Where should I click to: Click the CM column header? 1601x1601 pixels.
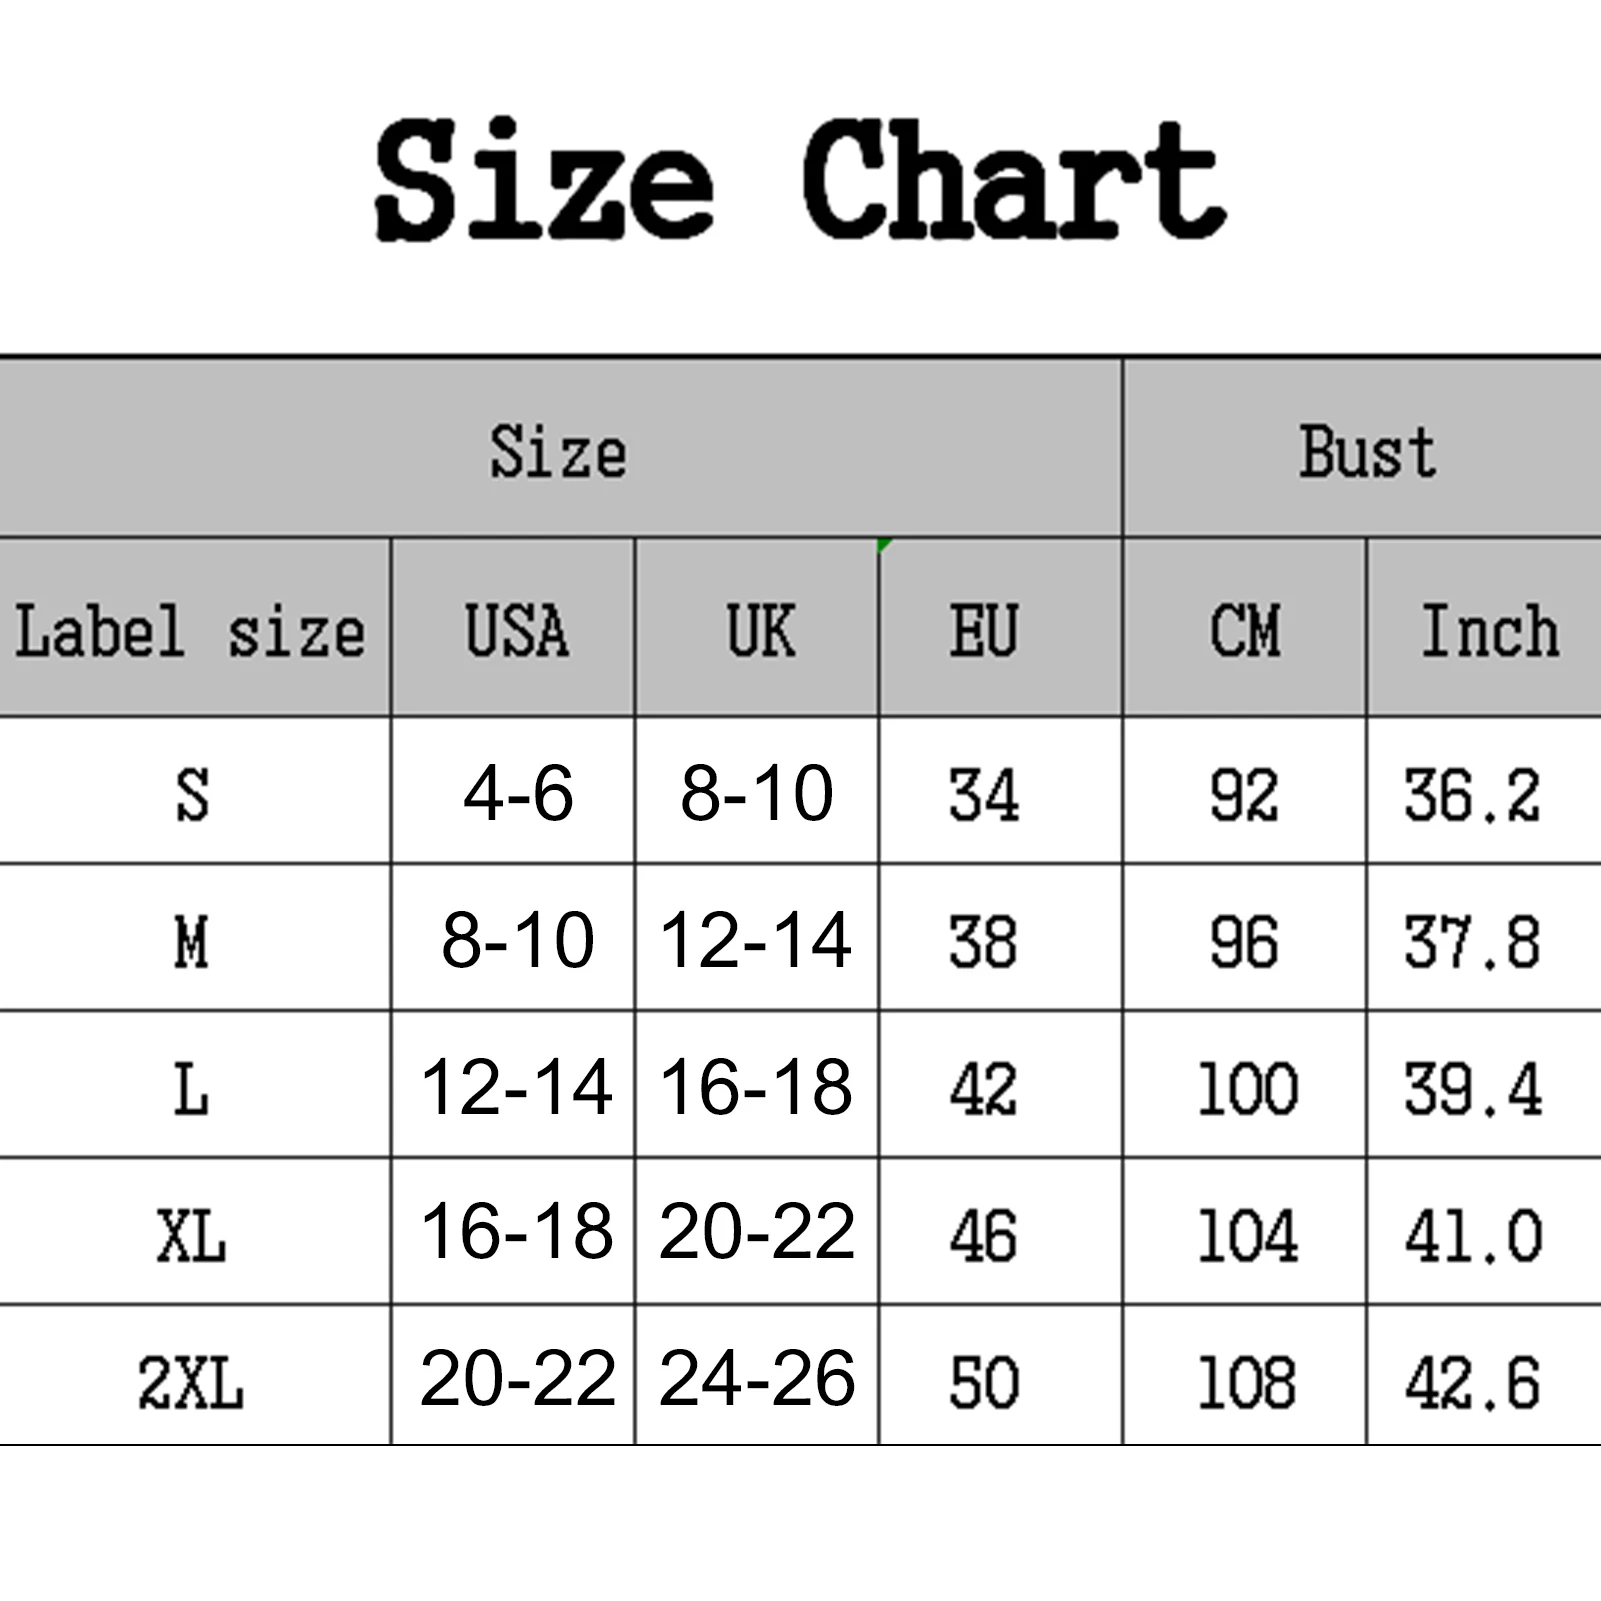pyautogui.click(x=1244, y=630)
